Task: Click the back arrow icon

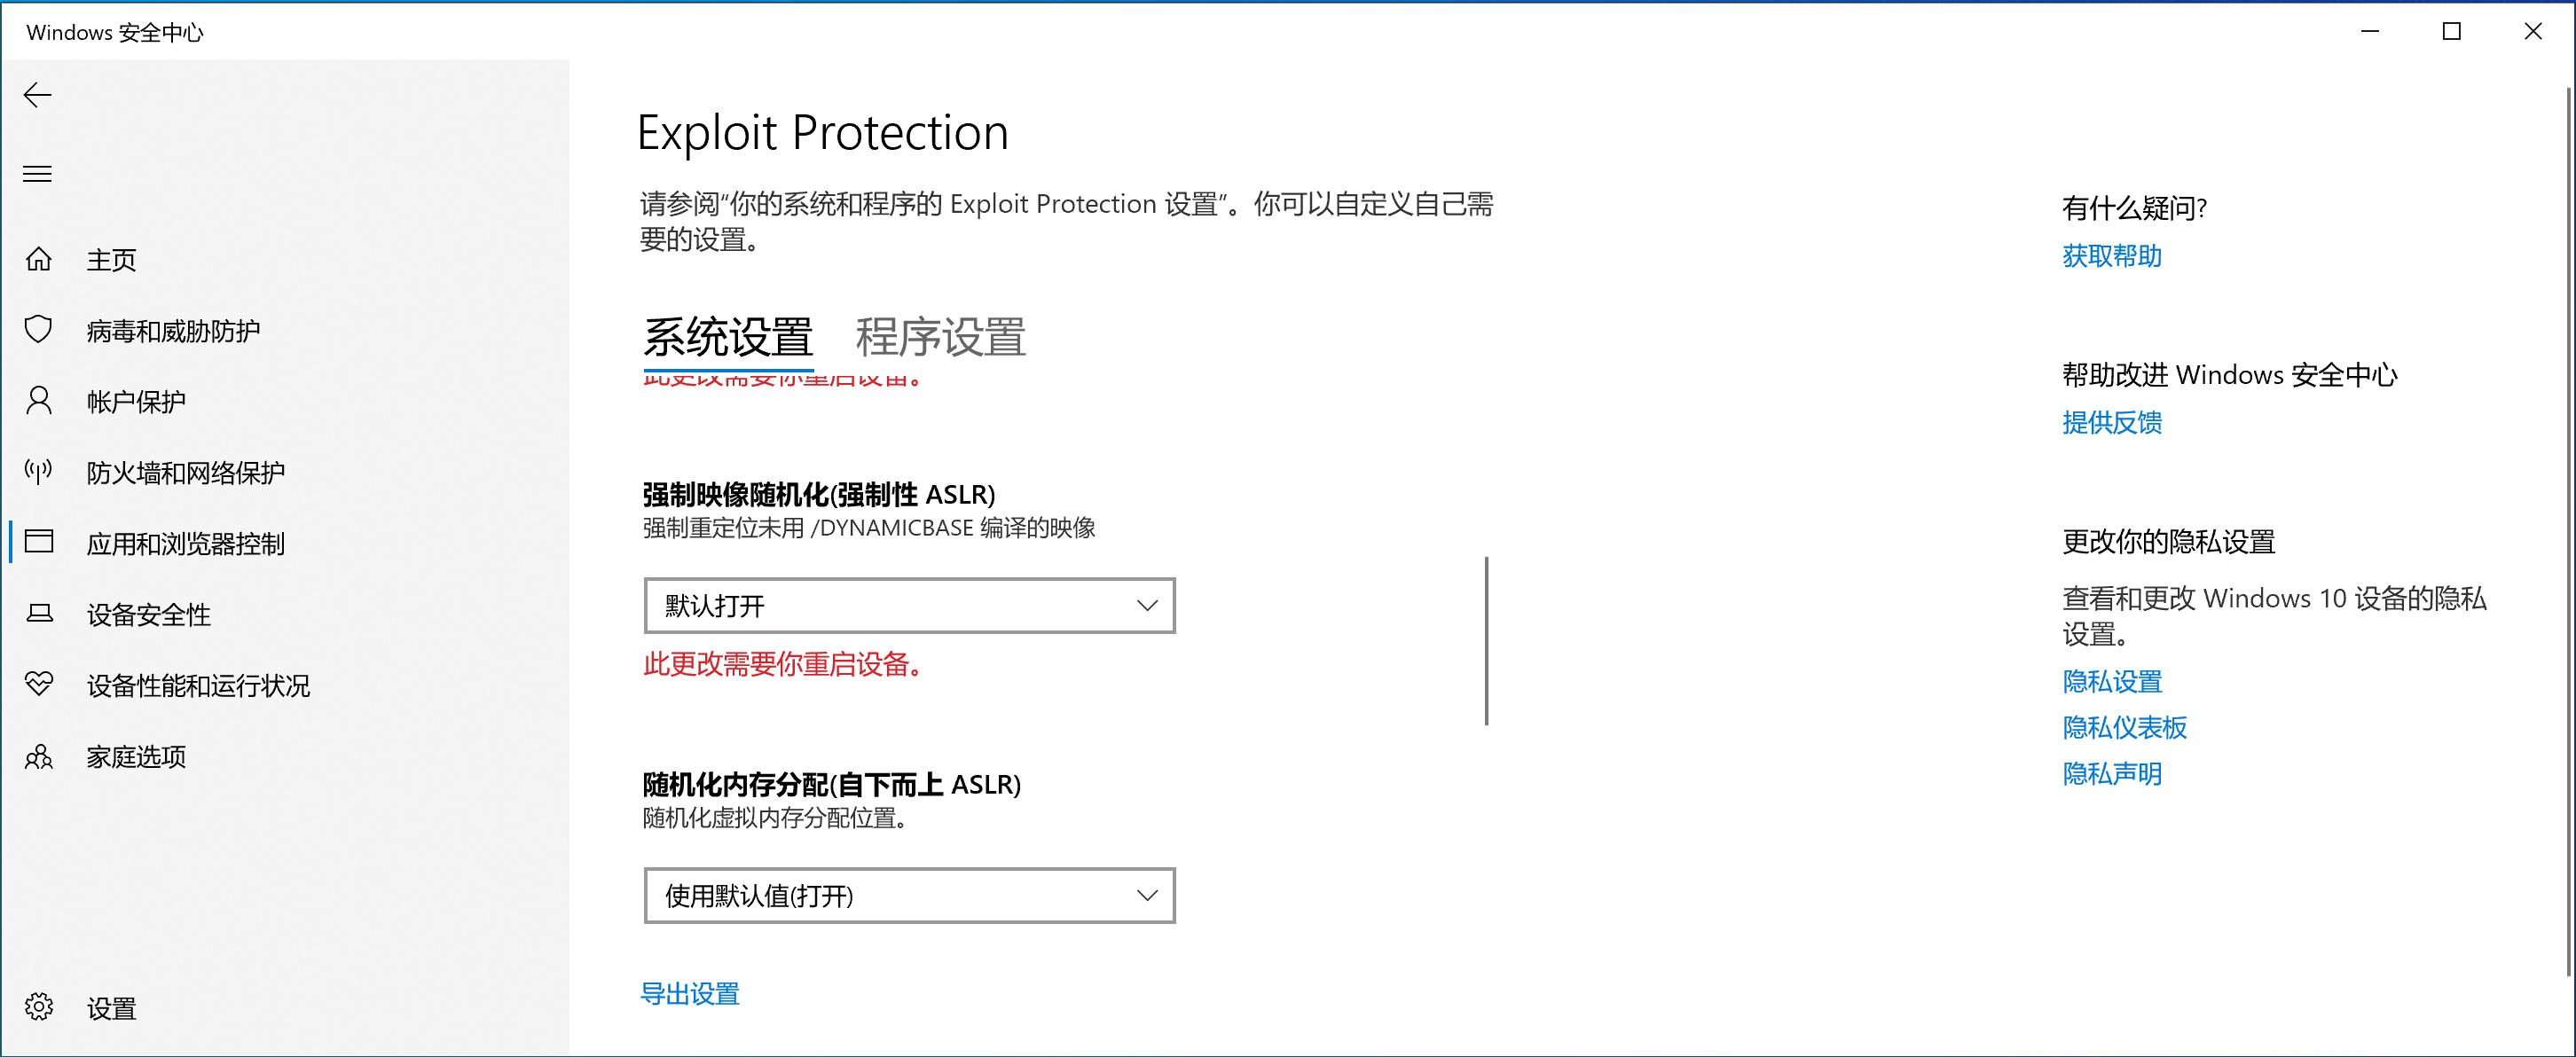Action: click(38, 95)
